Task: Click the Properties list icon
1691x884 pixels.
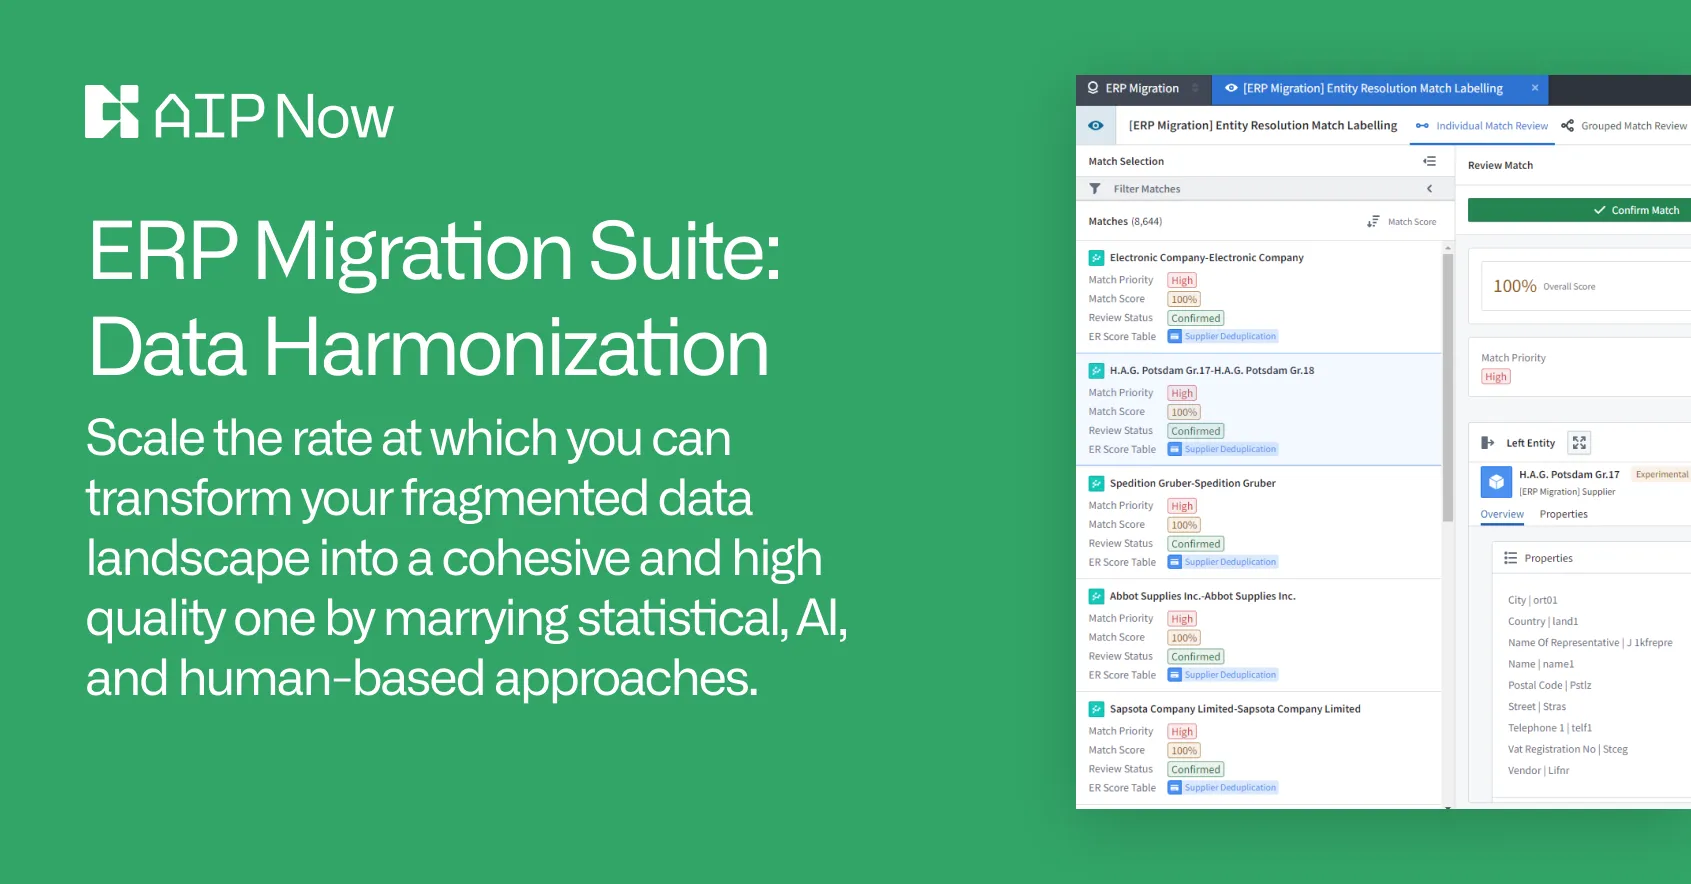Action: 1511,559
